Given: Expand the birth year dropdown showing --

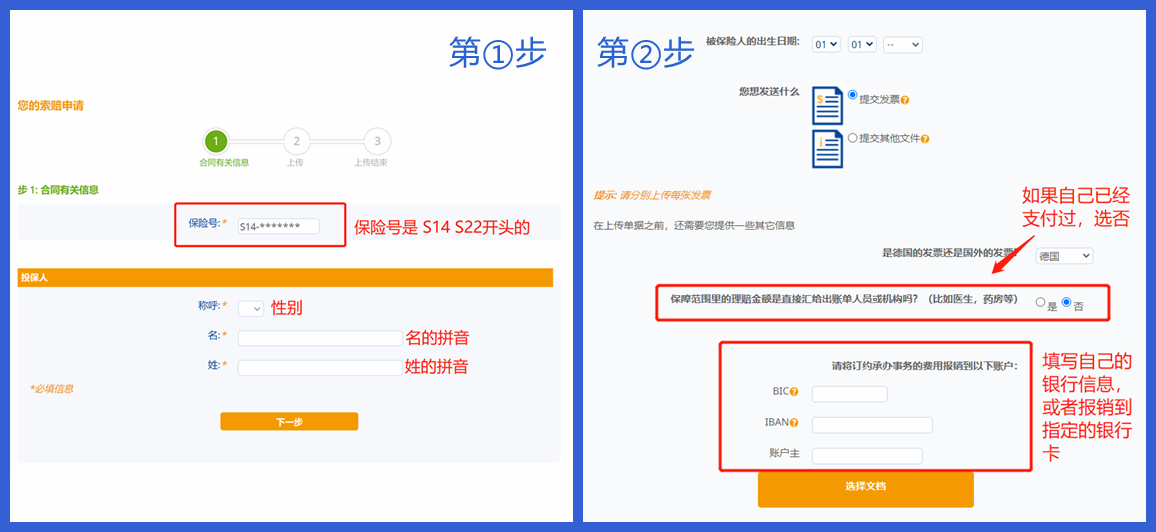Looking at the screenshot, I should [902, 45].
